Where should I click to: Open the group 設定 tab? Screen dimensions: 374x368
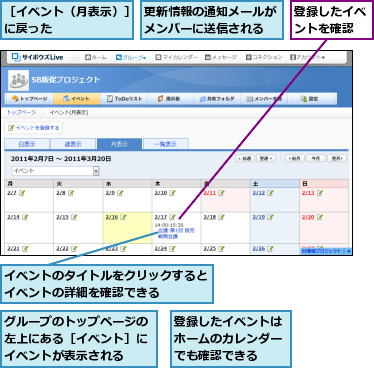pos(309,99)
